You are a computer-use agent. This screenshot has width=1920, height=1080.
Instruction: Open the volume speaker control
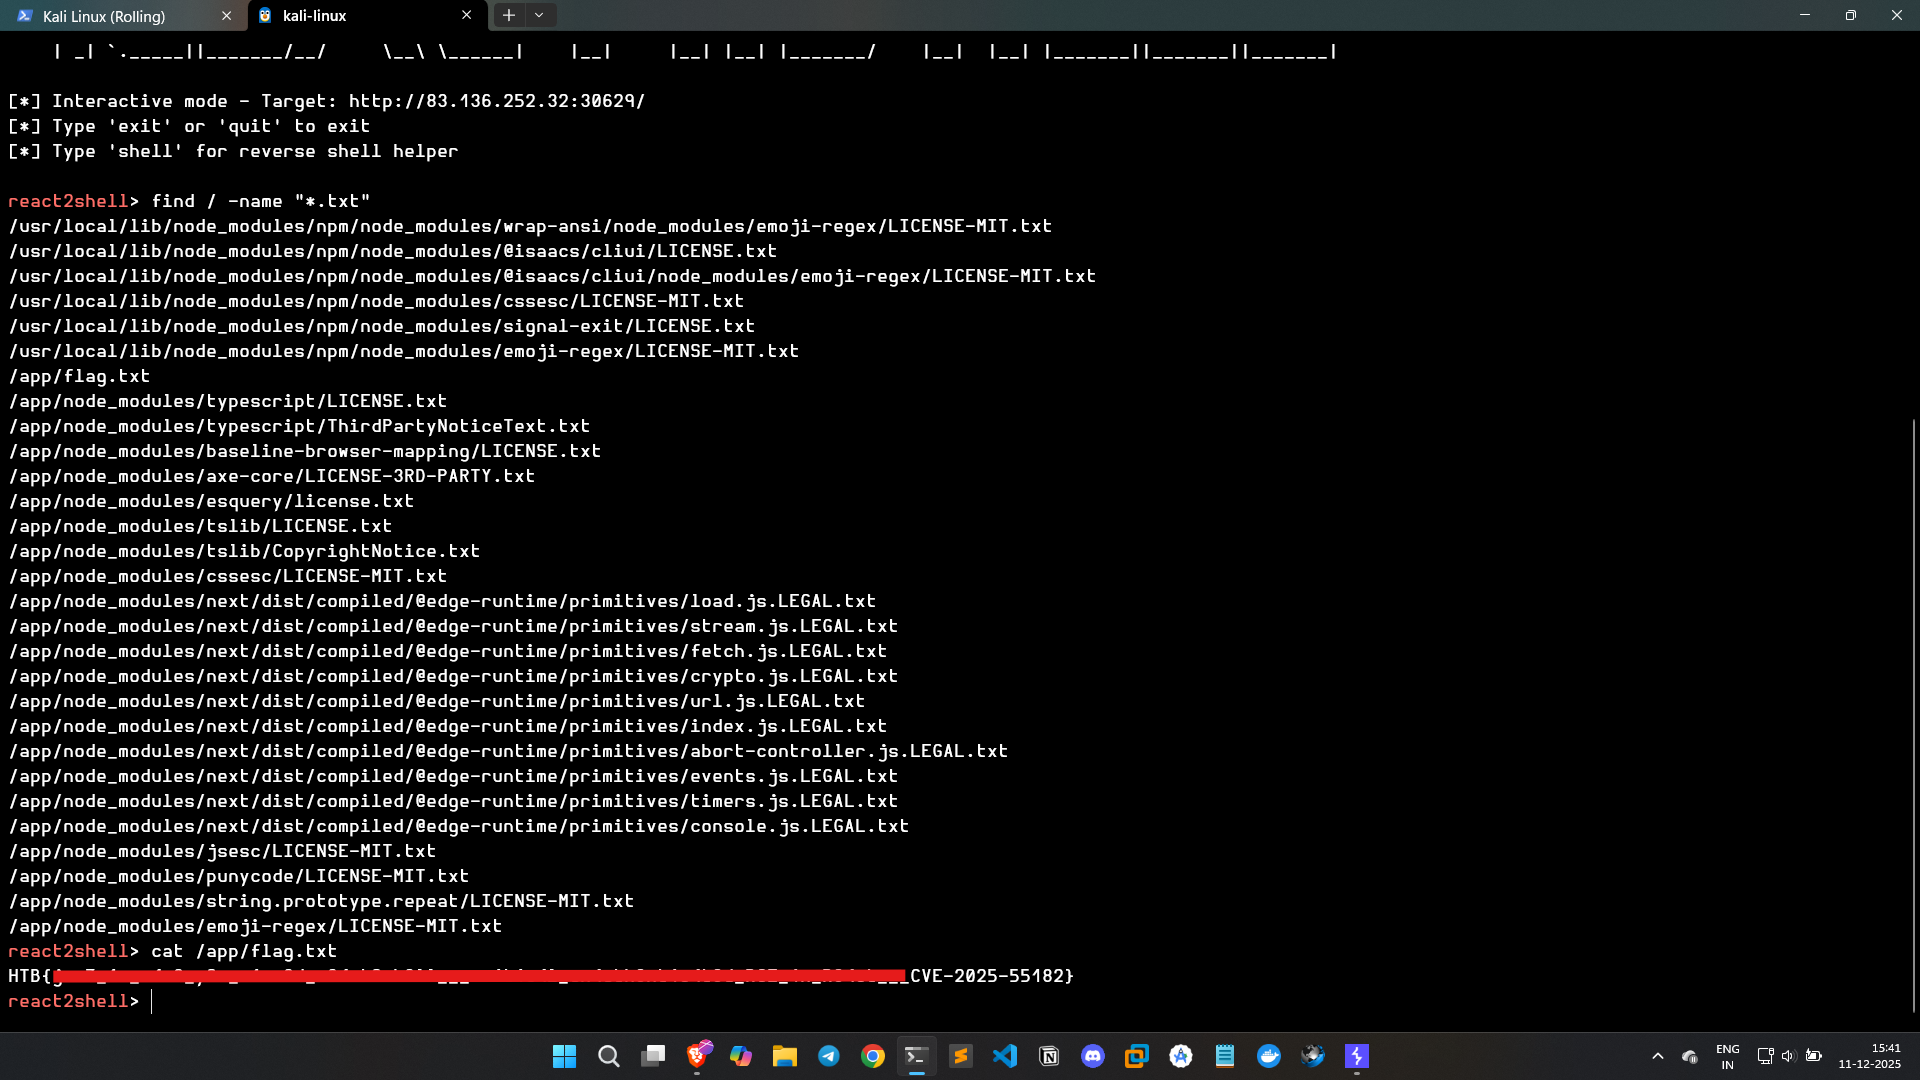pyautogui.click(x=1789, y=1056)
